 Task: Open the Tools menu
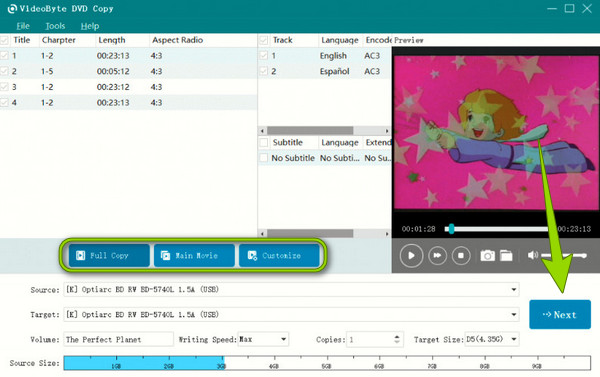pyautogui.click(x=55, y=26)
